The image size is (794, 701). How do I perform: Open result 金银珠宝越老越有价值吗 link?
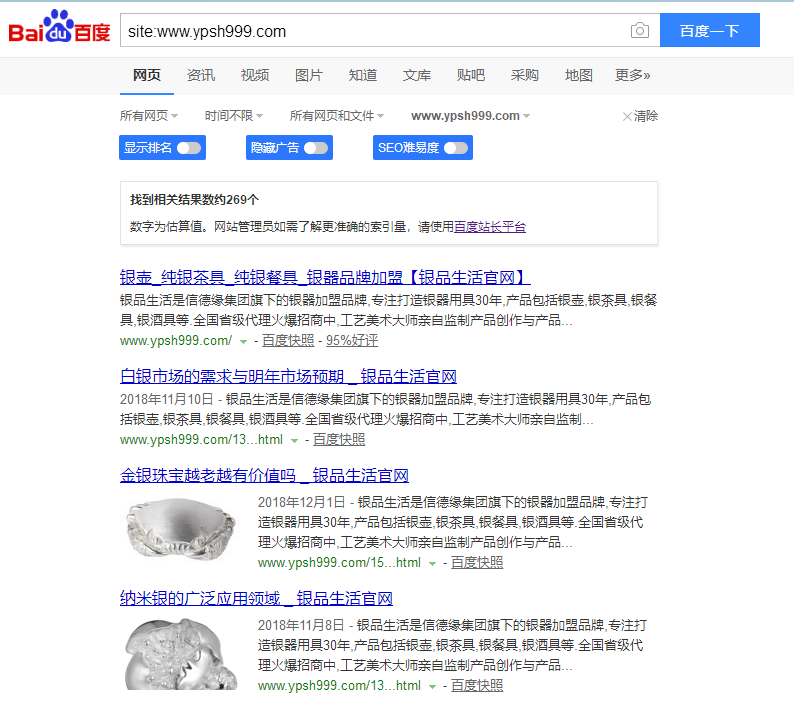(264, 475)
